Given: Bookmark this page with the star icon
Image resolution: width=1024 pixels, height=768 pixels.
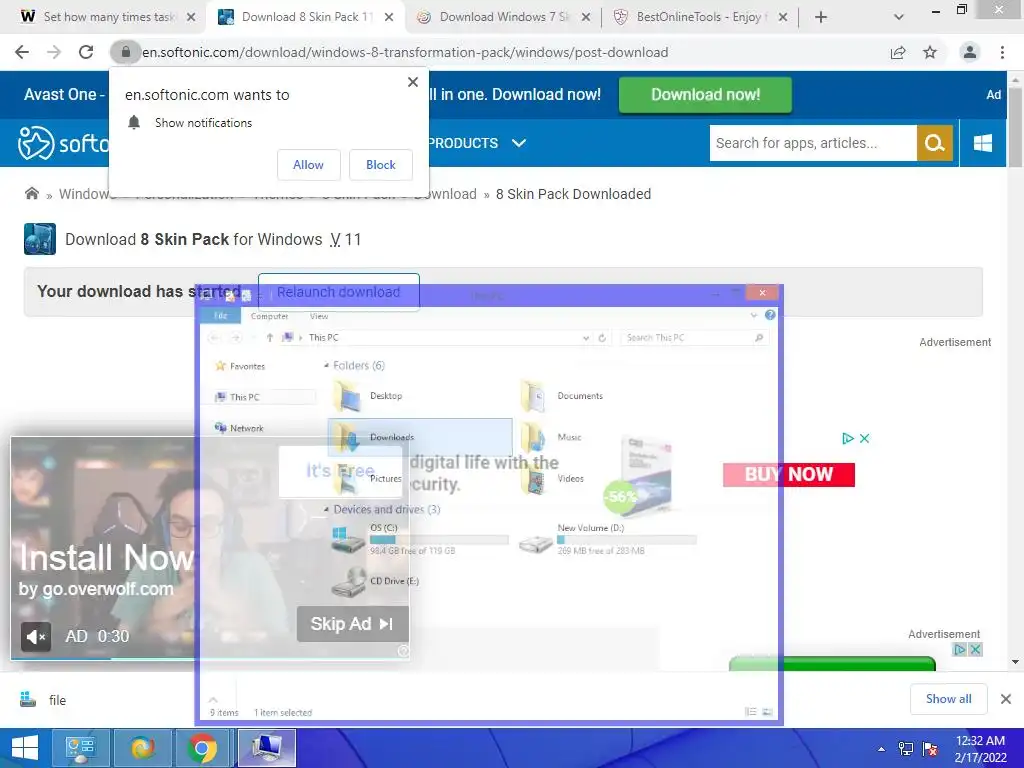Looking at the screenshot, I should tap(930, 52).
